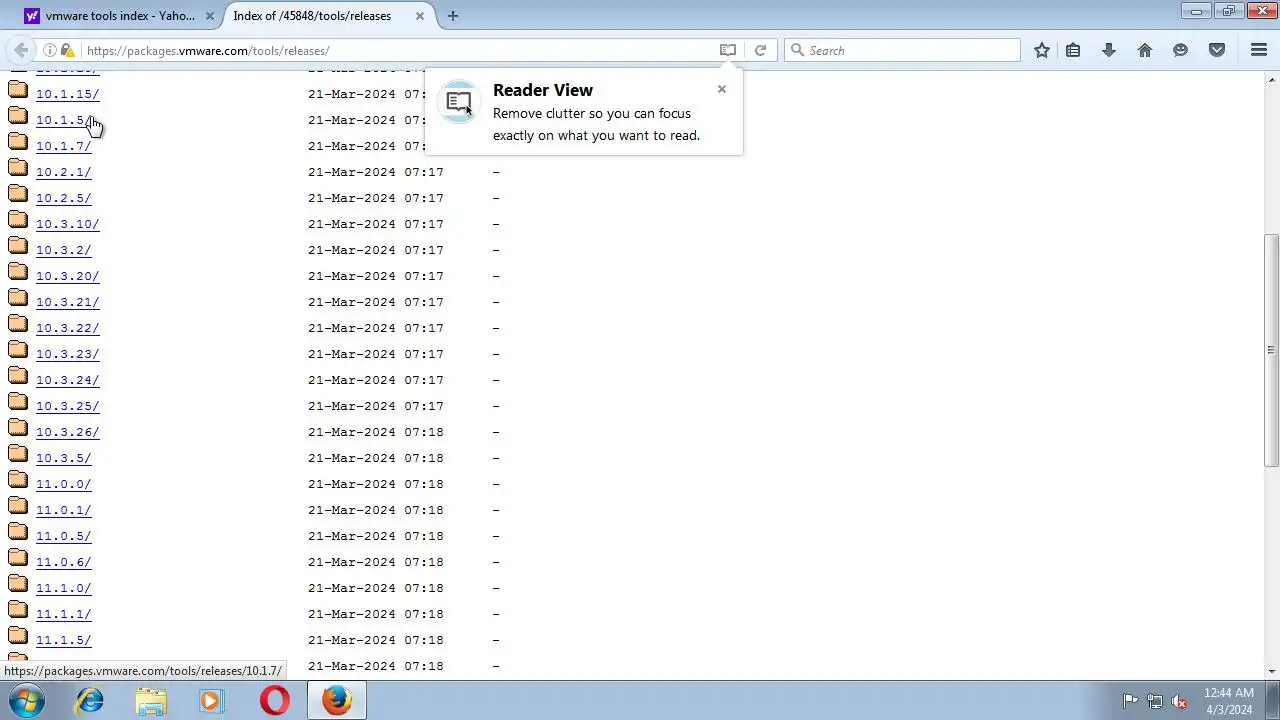
Task: Open the 10.1.7/ folder link
Action: click(x=63, y=146)
